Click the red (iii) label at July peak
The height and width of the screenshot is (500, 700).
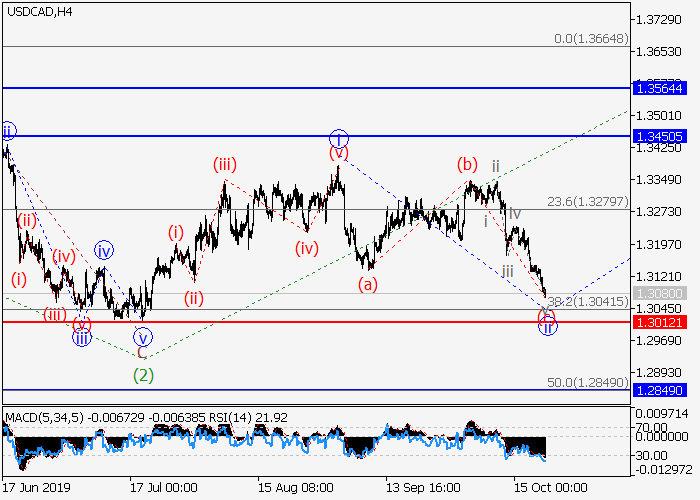coord(223,164)
